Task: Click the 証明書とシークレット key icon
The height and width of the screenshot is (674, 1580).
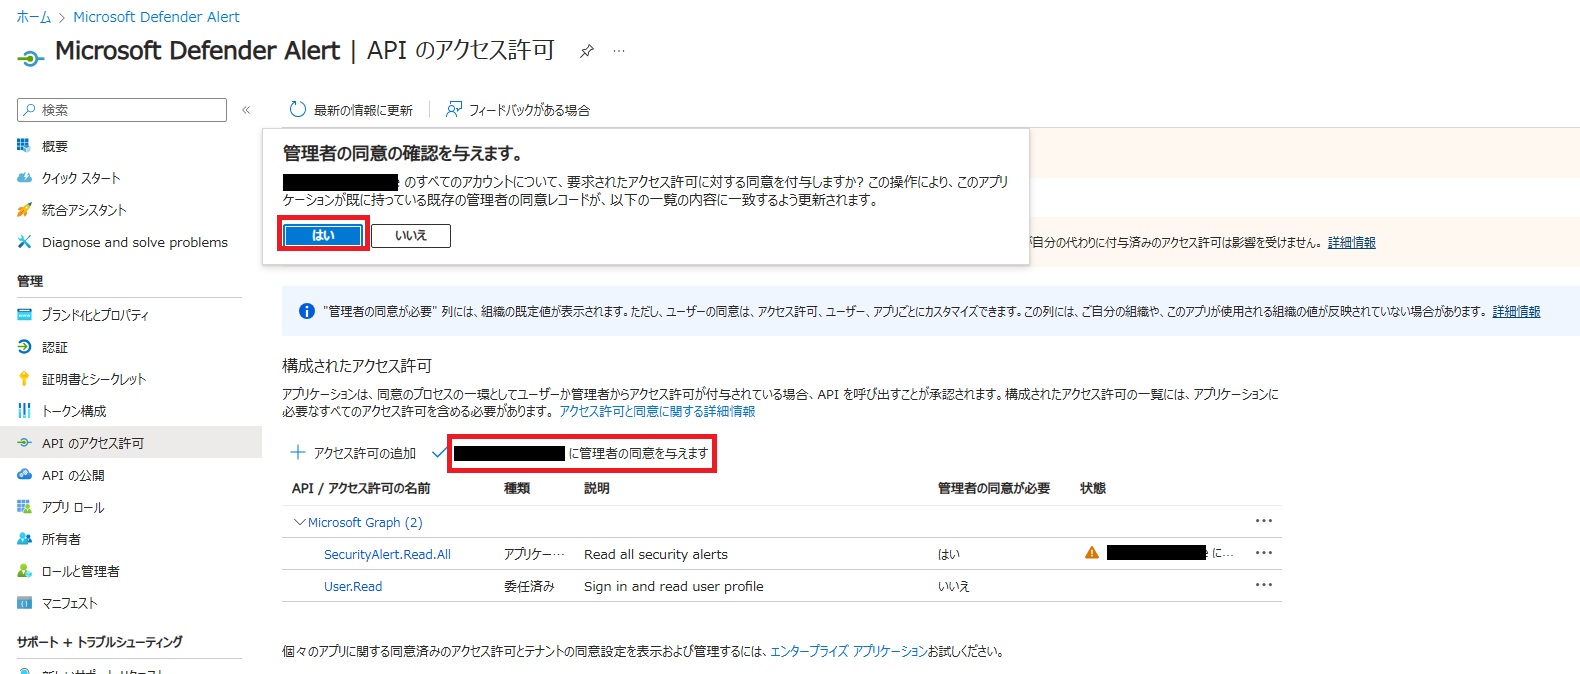Action: click(x=24, y=379)
